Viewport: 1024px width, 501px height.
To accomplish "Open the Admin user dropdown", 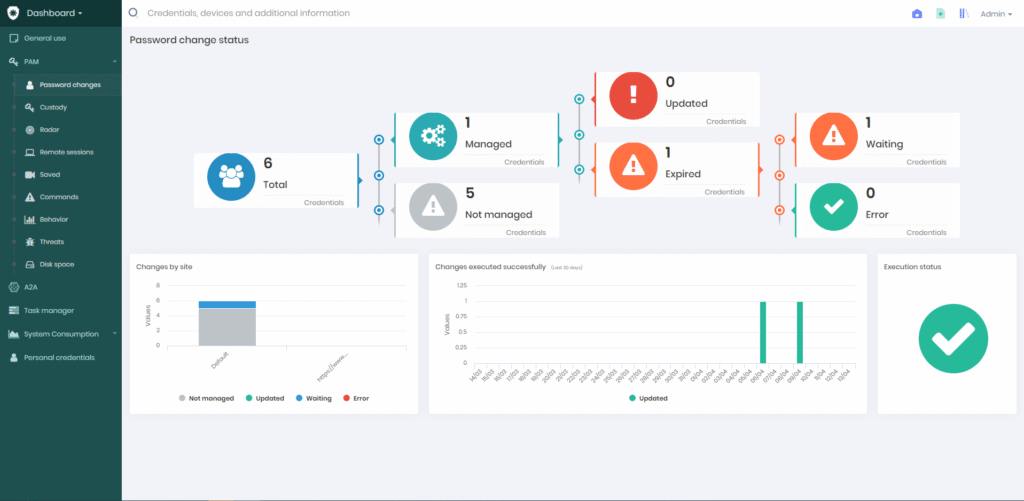I will pyautogui.click(x=995, y=14).
